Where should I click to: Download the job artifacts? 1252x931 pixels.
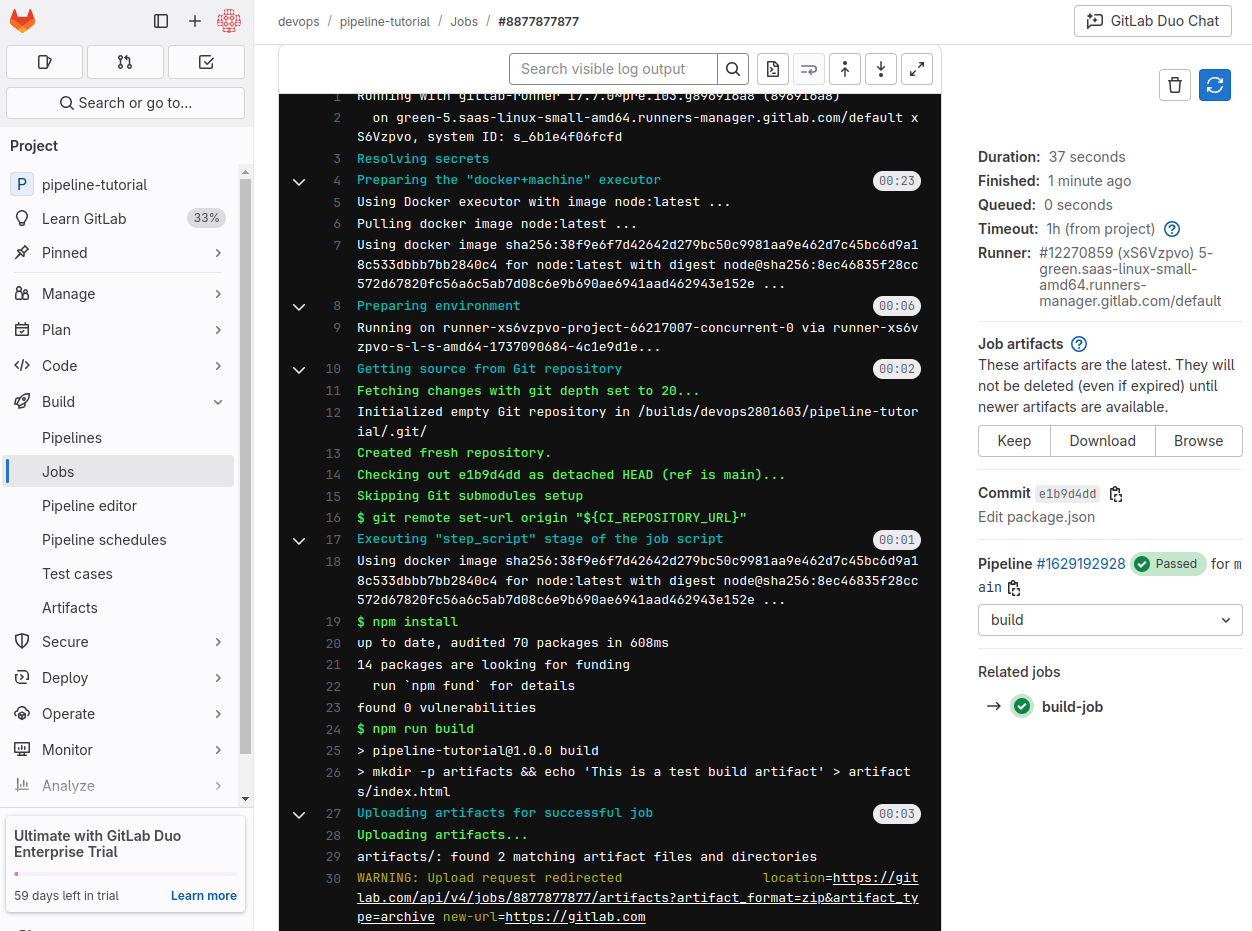point(1102,441)
